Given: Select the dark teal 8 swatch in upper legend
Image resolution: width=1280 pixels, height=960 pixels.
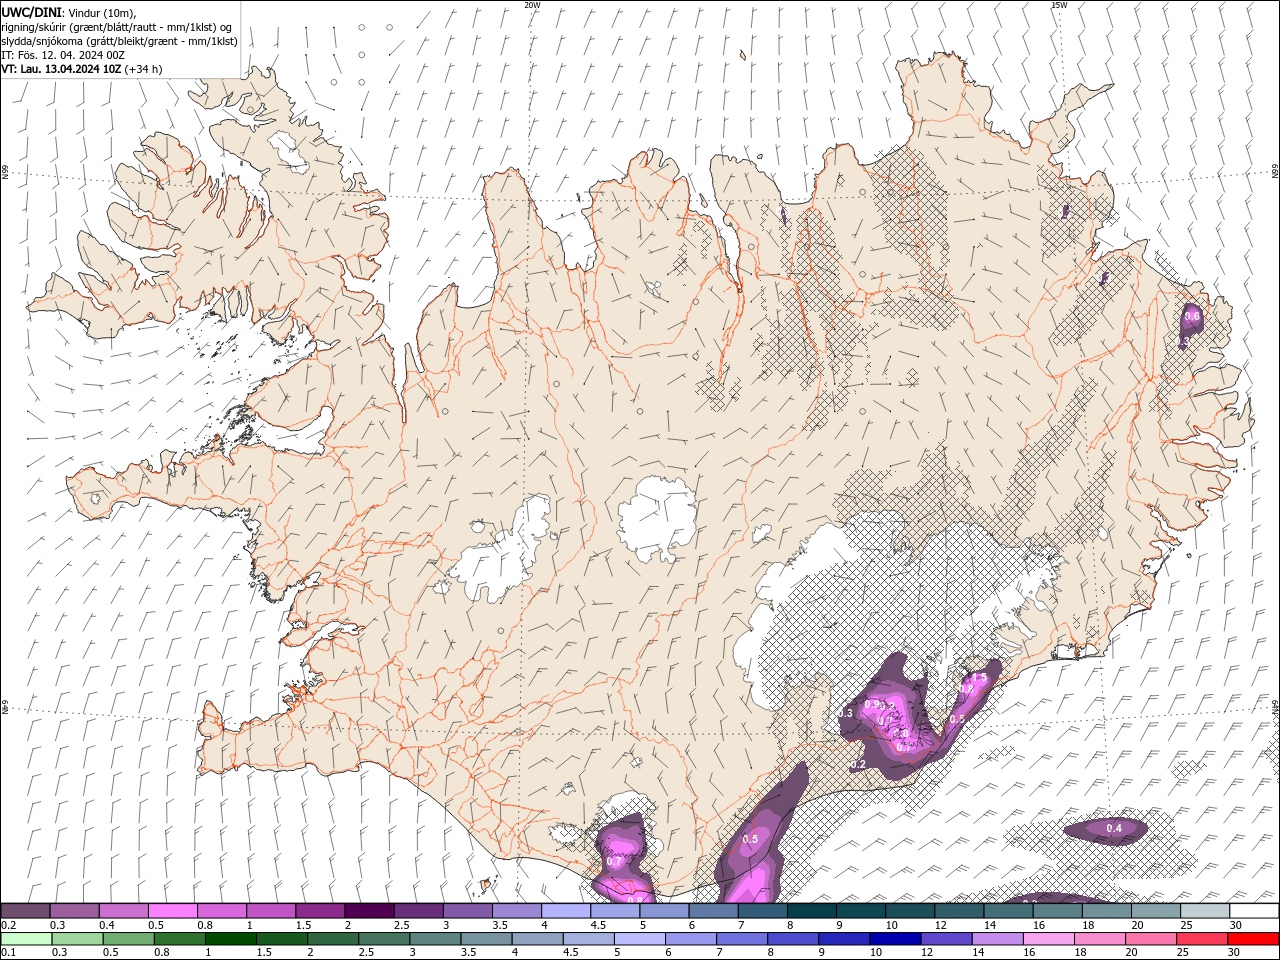Looking at the screenshot, I should [x=812, y=911].
